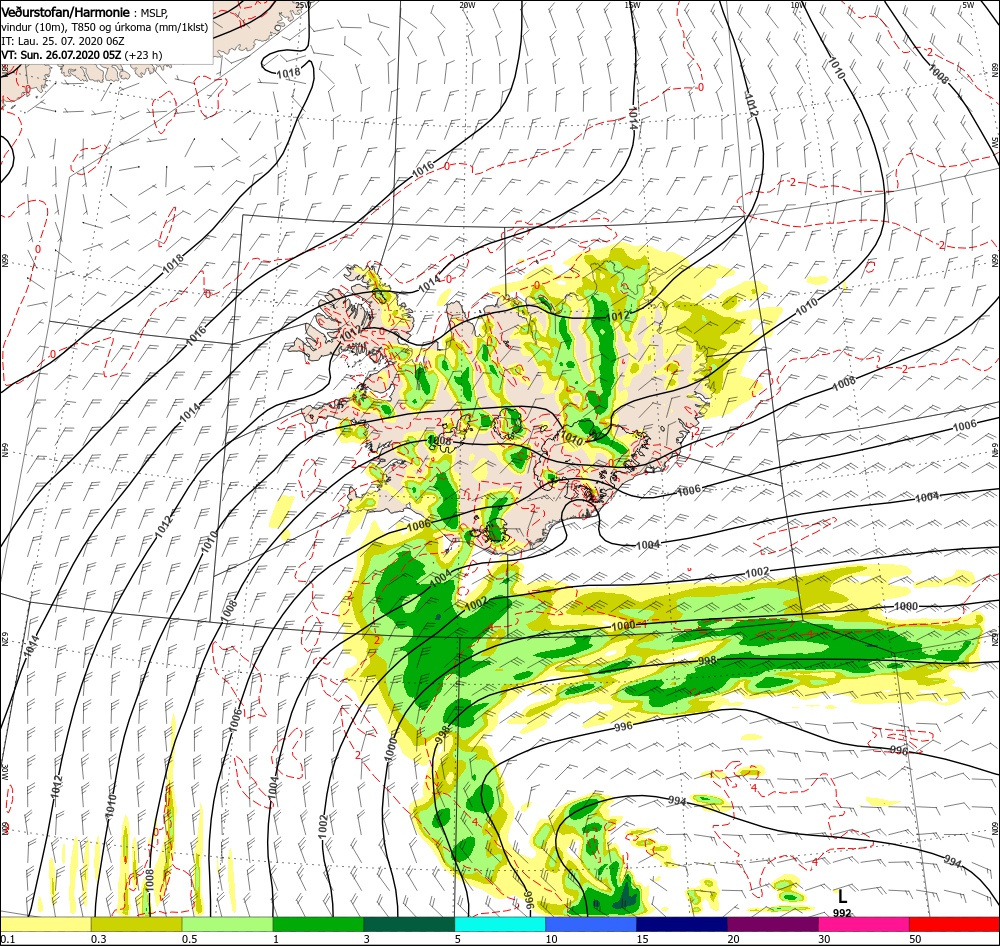
Task: Select the red 50 mm legend swatch
Action: (954, 925)
